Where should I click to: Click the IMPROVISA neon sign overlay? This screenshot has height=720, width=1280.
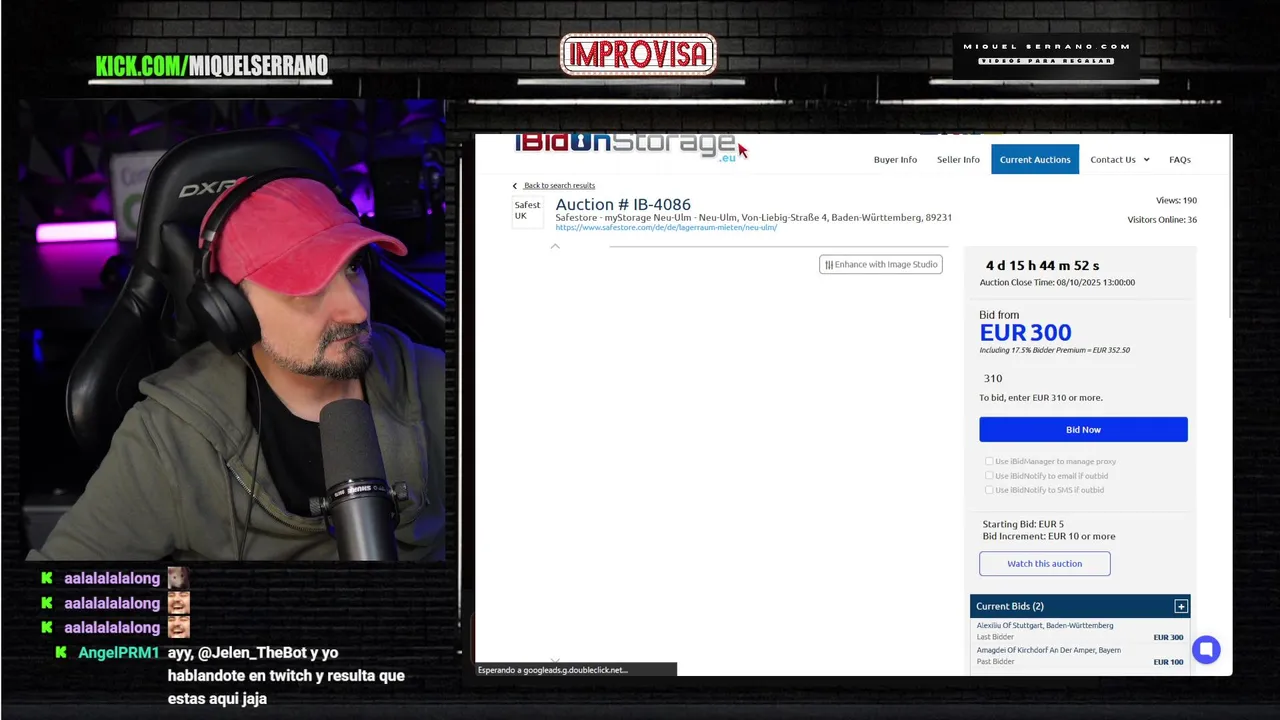[638, 55]
